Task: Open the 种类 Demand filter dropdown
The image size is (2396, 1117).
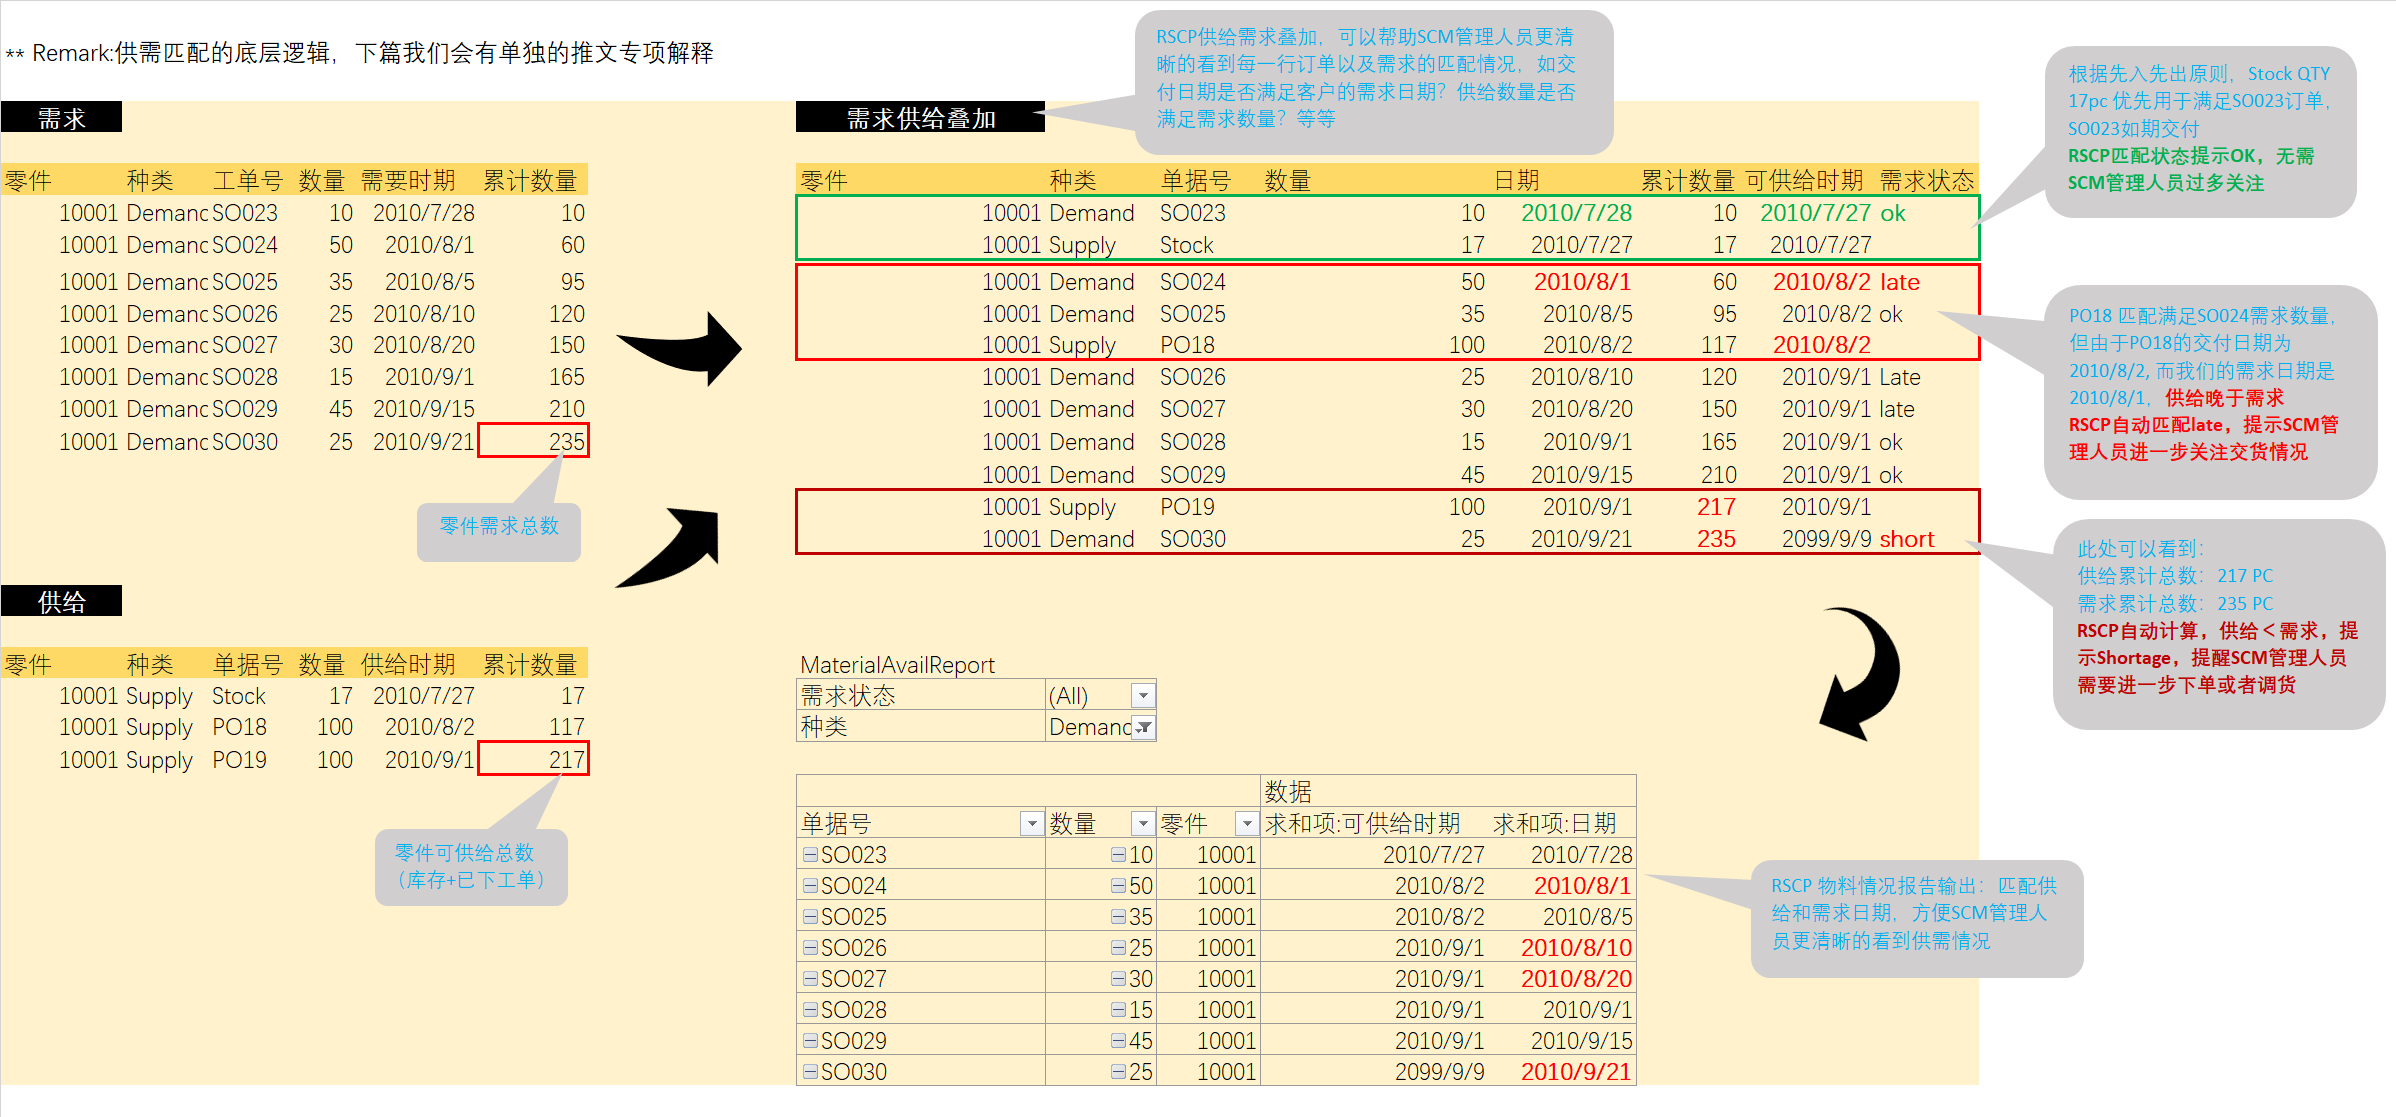Action: 1143,727
